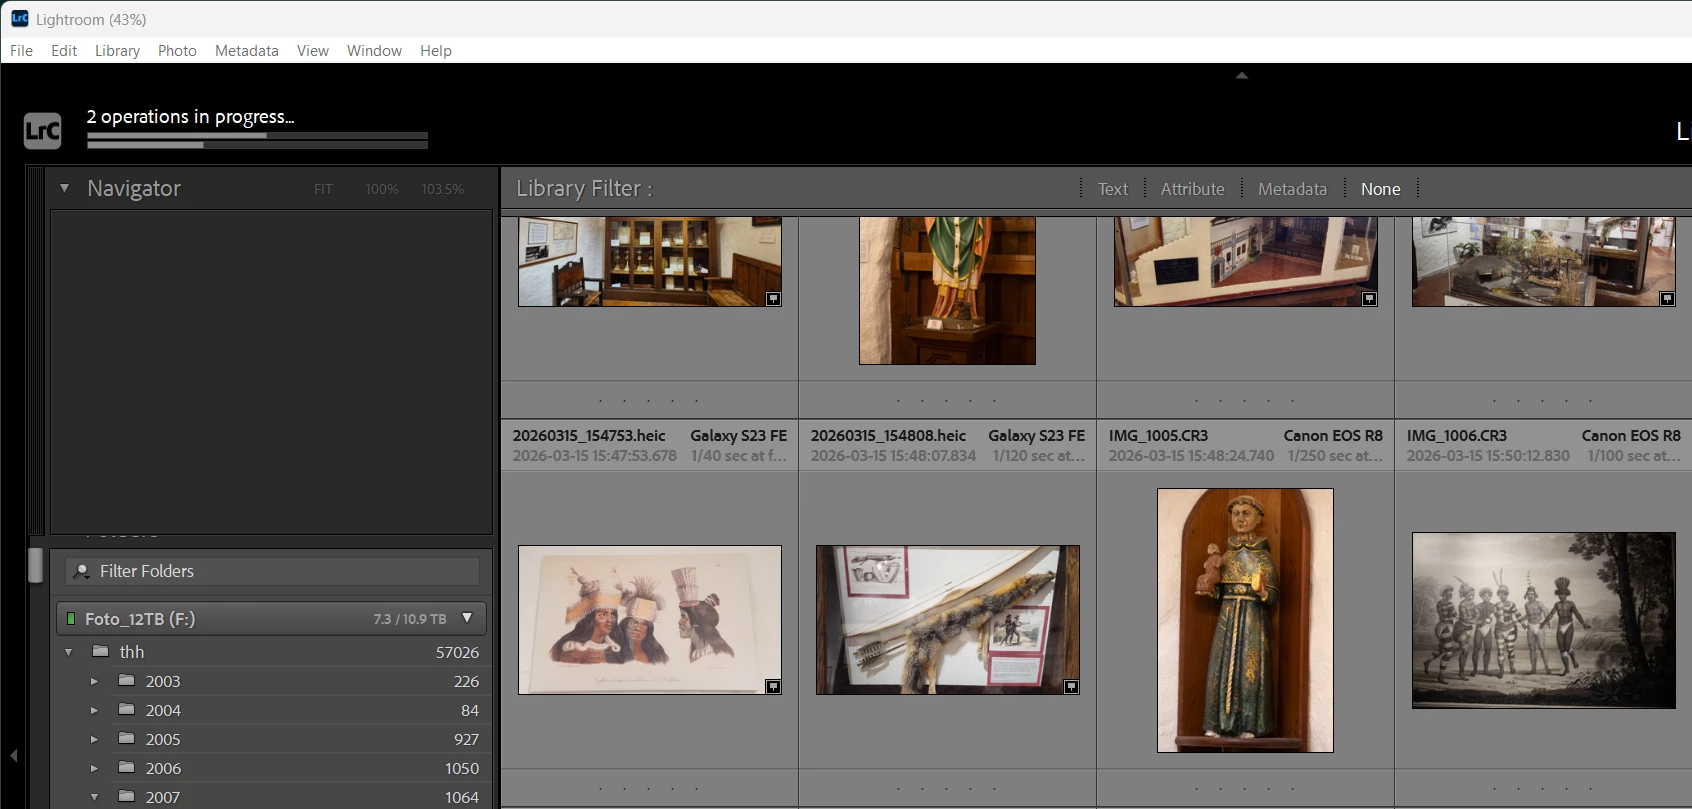Click the operations in progress status text
1692x809 pixels.
click(x=190, y=117)
